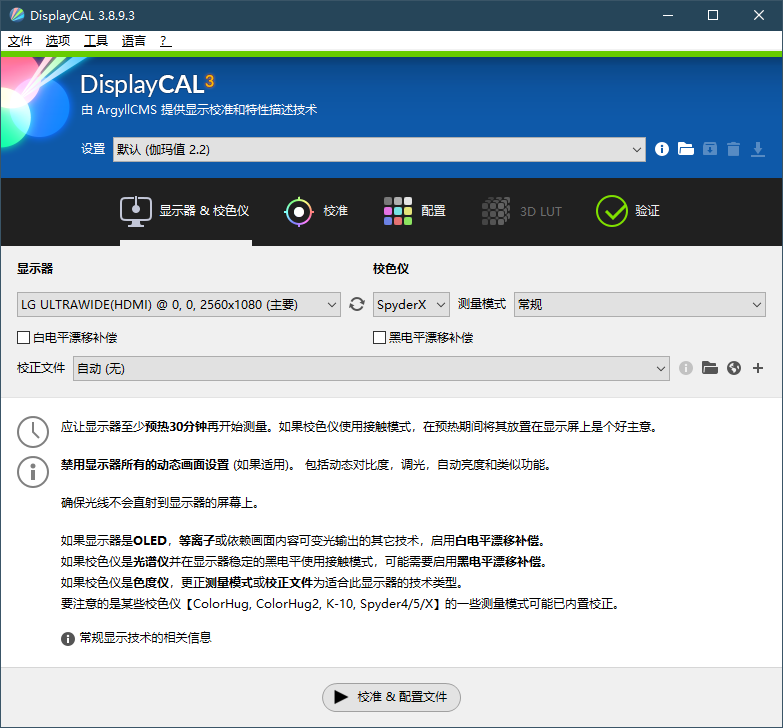
Task: Click the colorful profile grid icon
Action: (398, 211)
